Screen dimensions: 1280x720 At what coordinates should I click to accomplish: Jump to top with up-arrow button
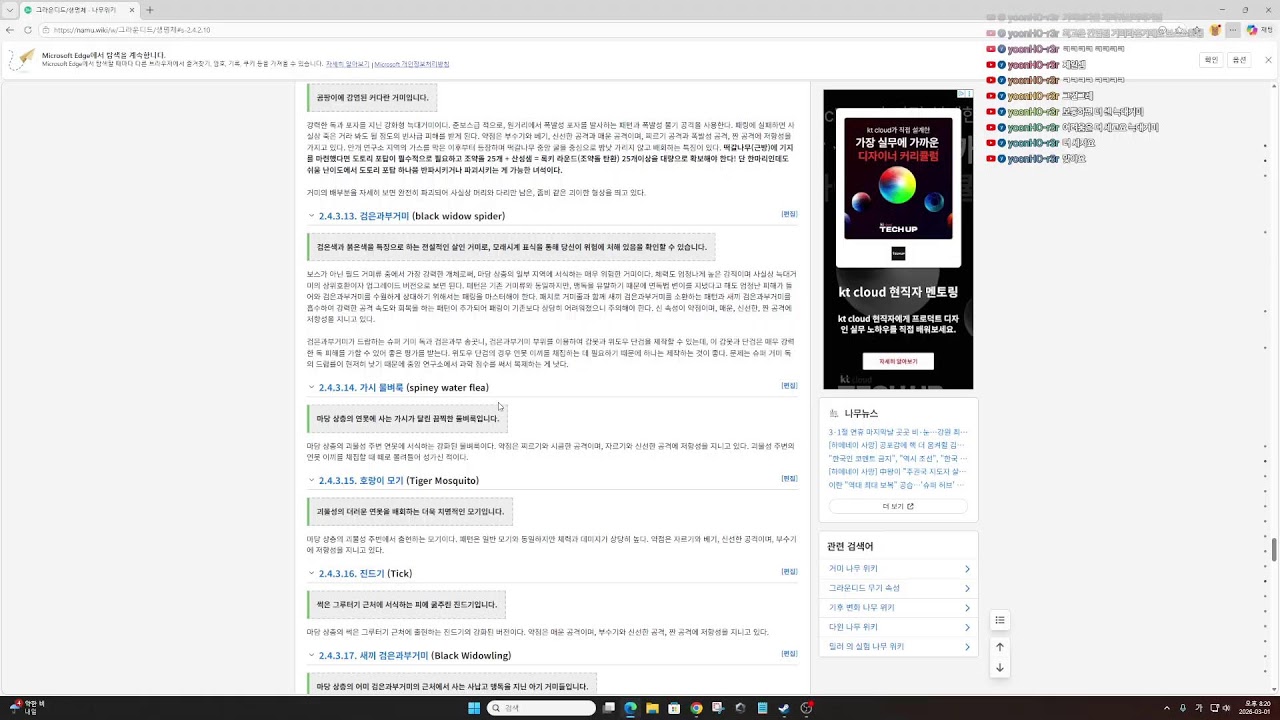pos(999,647)
